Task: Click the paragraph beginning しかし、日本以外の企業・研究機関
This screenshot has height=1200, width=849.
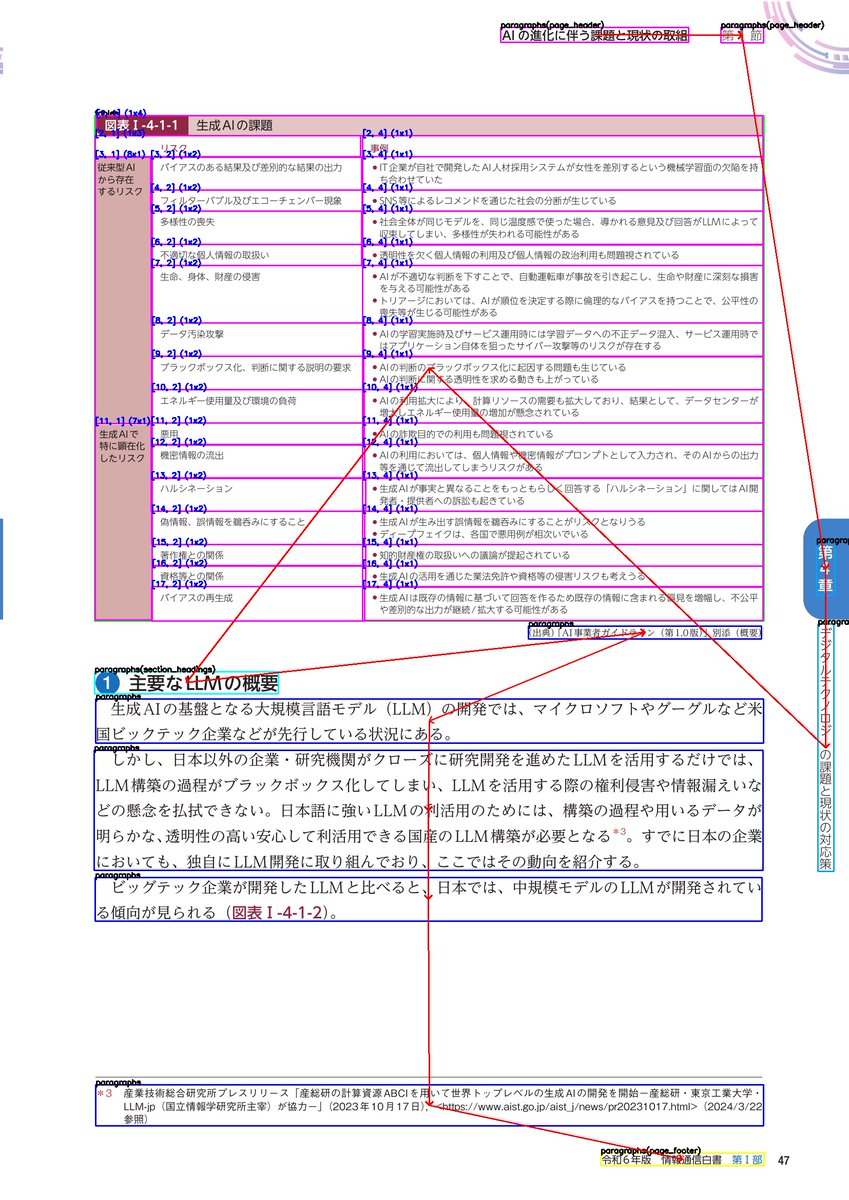Action: tap(430, 810)
